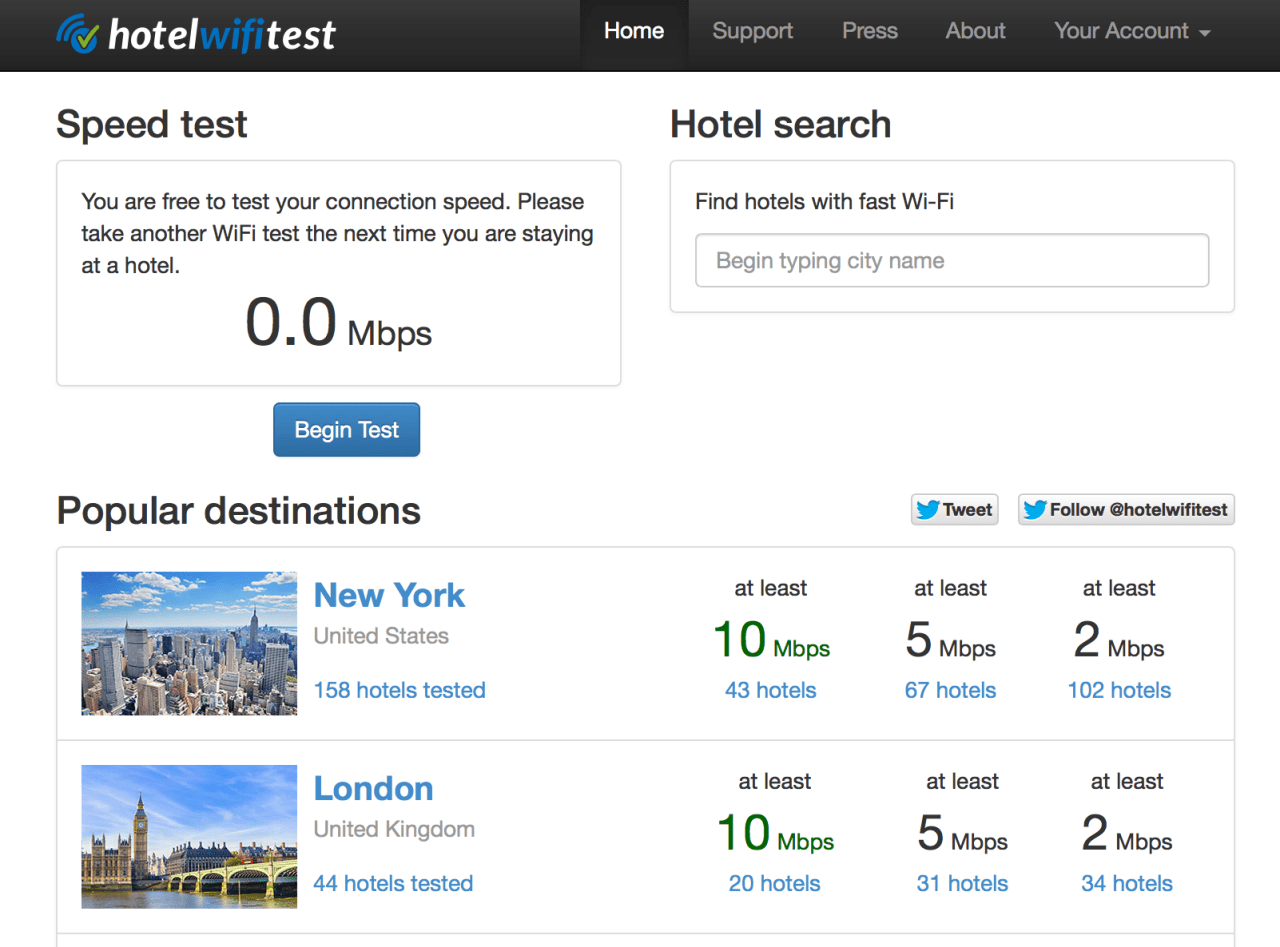
Task: Focus the city name search field
Action: click(x=952, y=261)
